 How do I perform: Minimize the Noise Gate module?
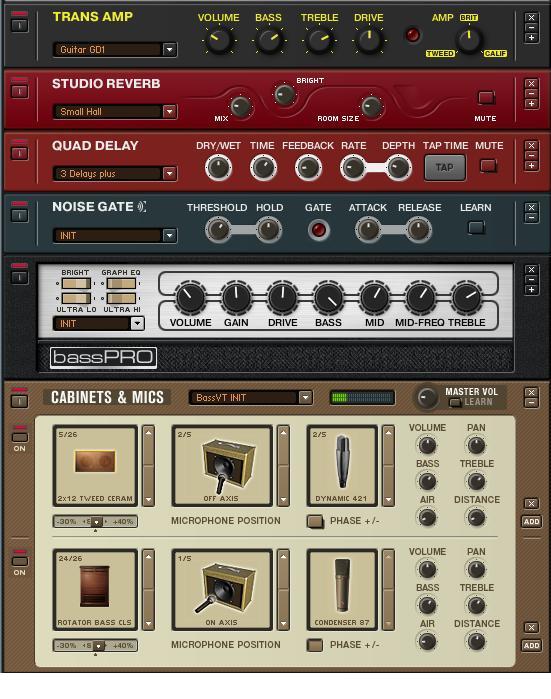pyautogui.click(x=531, y=218)
